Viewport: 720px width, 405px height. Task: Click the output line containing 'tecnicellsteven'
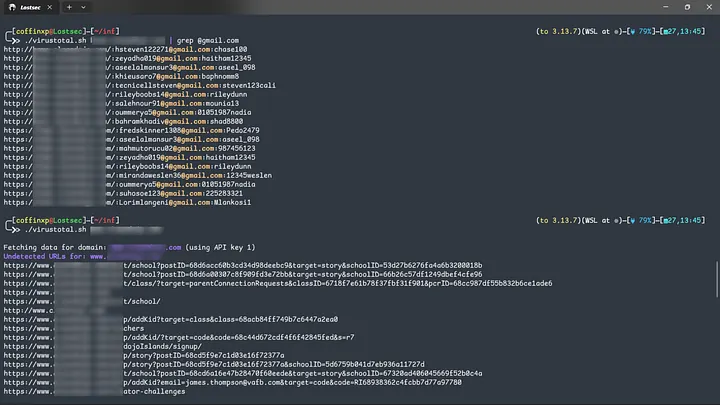coord(140,85)
